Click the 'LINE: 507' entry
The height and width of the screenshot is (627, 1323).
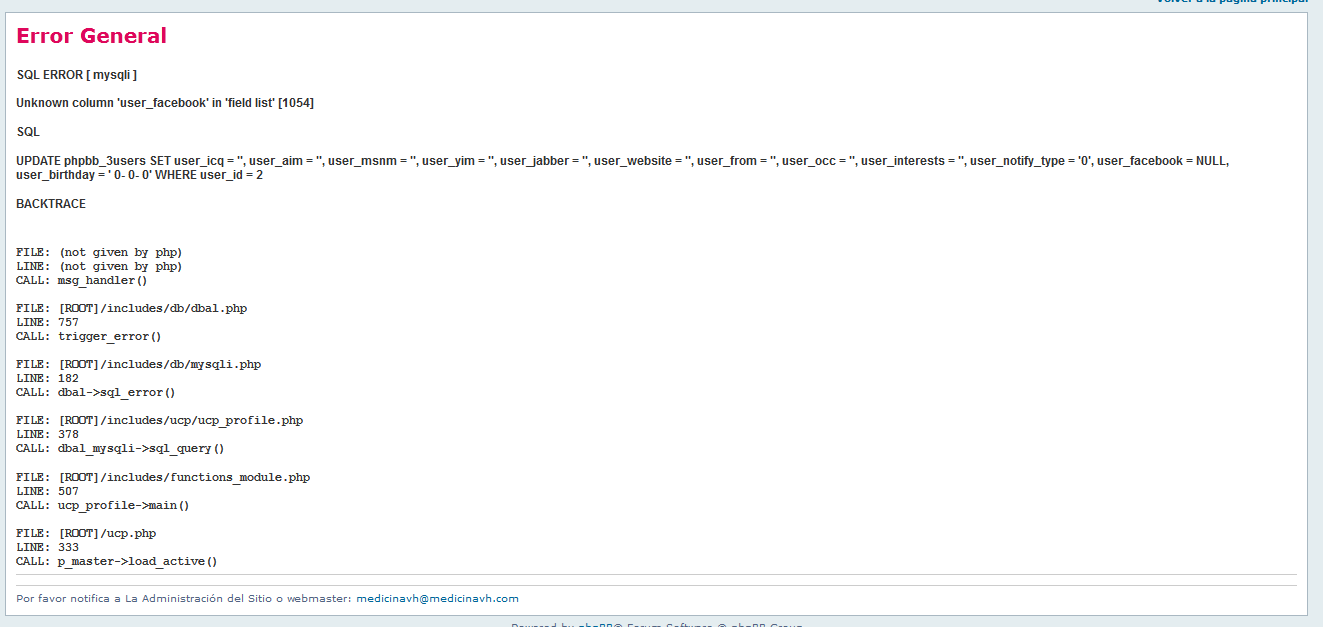click(47, 491)
